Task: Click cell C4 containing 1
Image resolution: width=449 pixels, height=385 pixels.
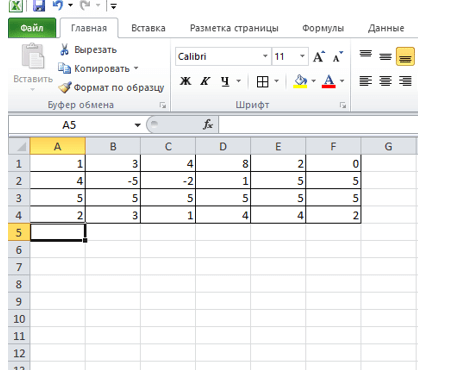Action: [168, 215]
